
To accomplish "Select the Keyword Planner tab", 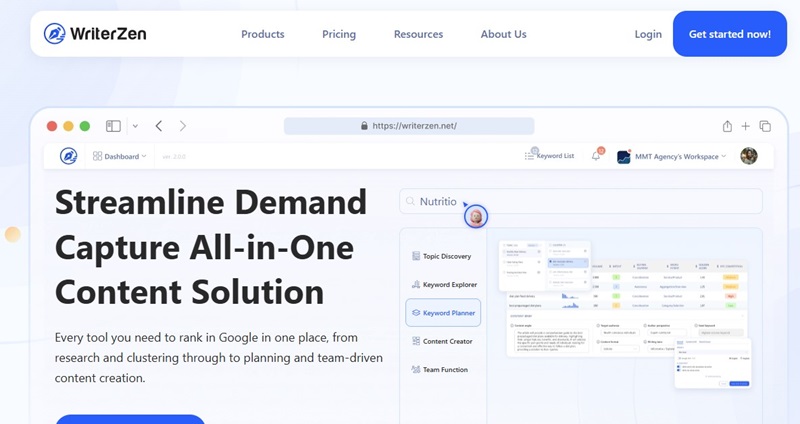I will tap(443, 313).
